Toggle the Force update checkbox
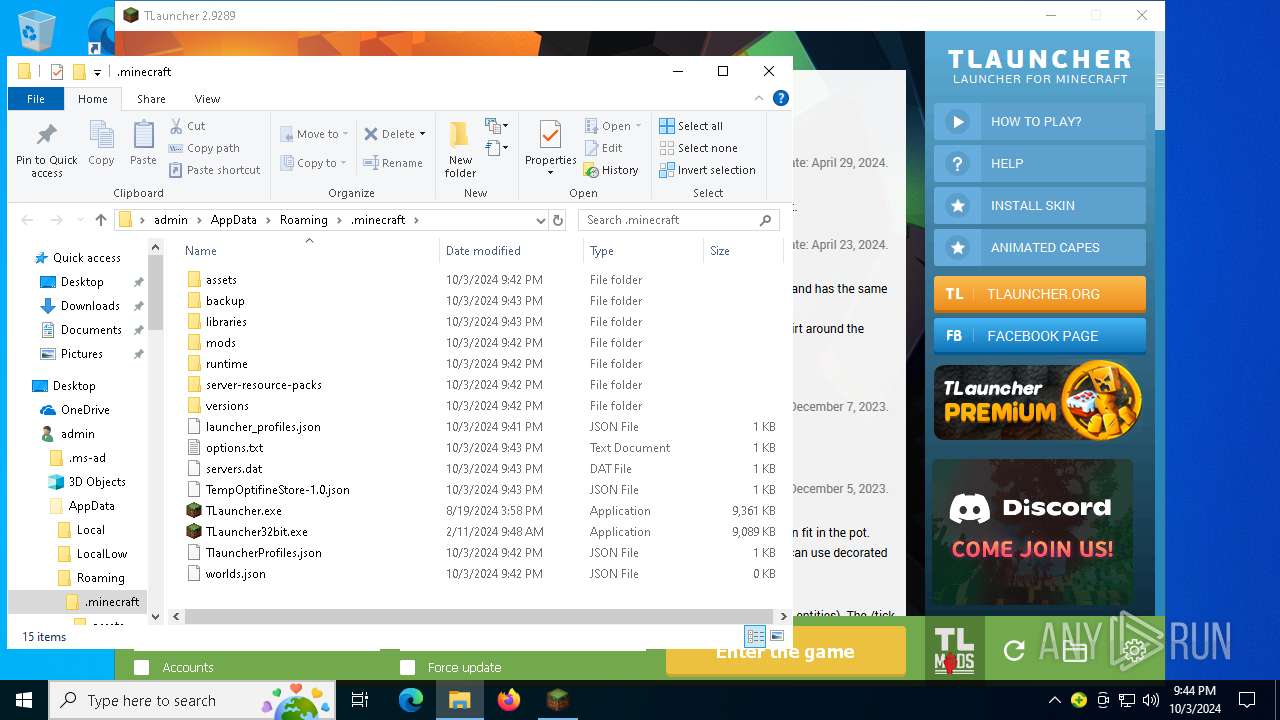The width and height of the screenshot is (1280, 720). tap(407, 667)
